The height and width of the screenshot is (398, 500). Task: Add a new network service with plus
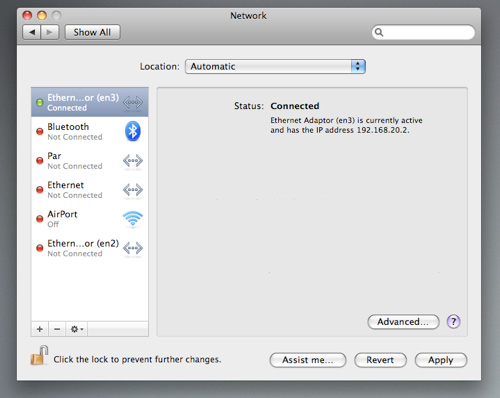[40, 329]
